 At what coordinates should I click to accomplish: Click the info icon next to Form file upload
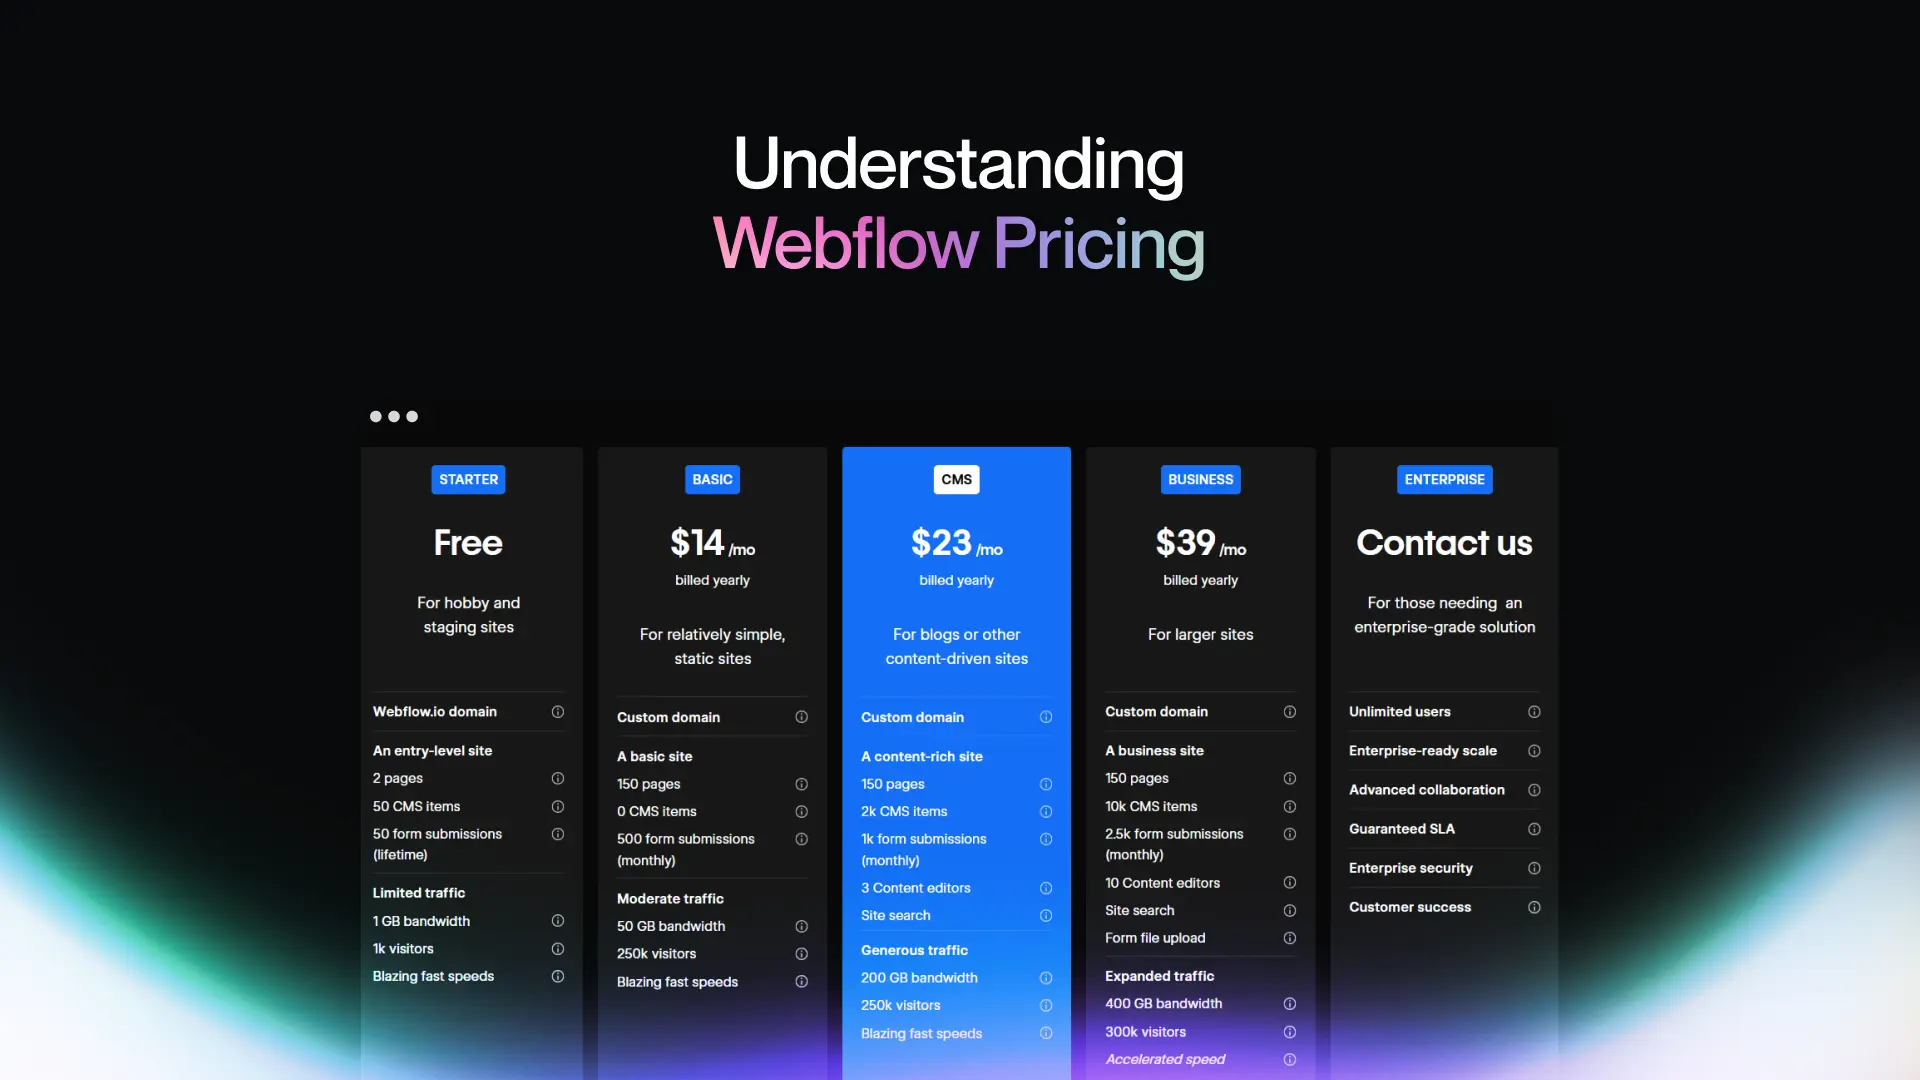[x=1287, y=938]
